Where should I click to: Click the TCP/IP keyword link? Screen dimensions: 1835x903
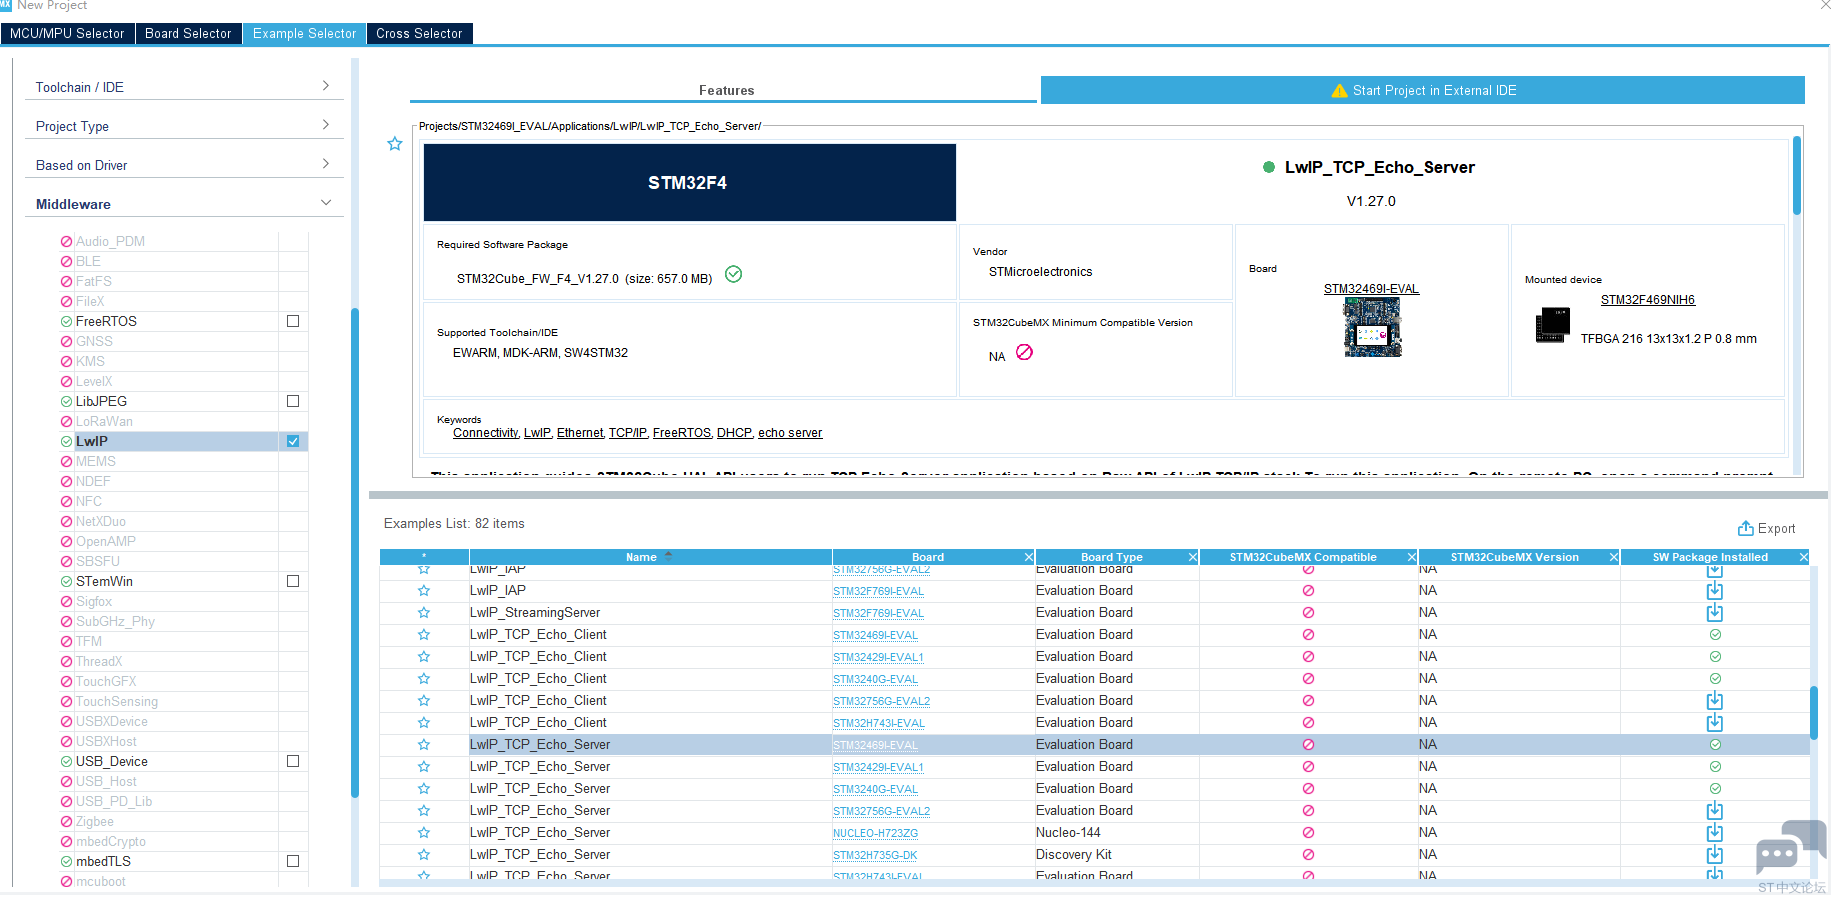(628, 433)
